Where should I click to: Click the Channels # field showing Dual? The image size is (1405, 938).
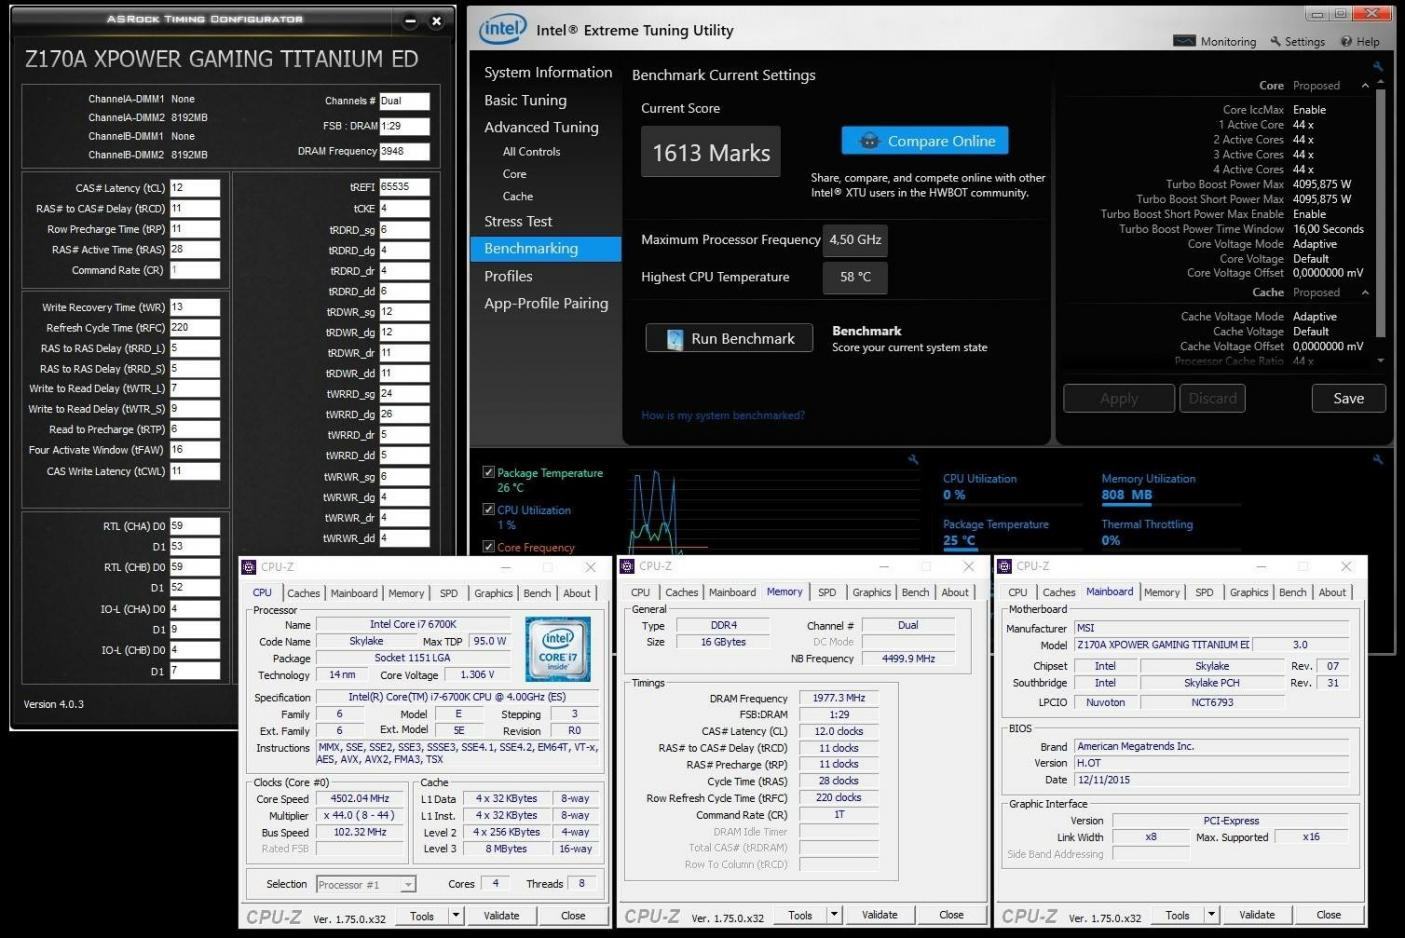click(x=404, y=101)
